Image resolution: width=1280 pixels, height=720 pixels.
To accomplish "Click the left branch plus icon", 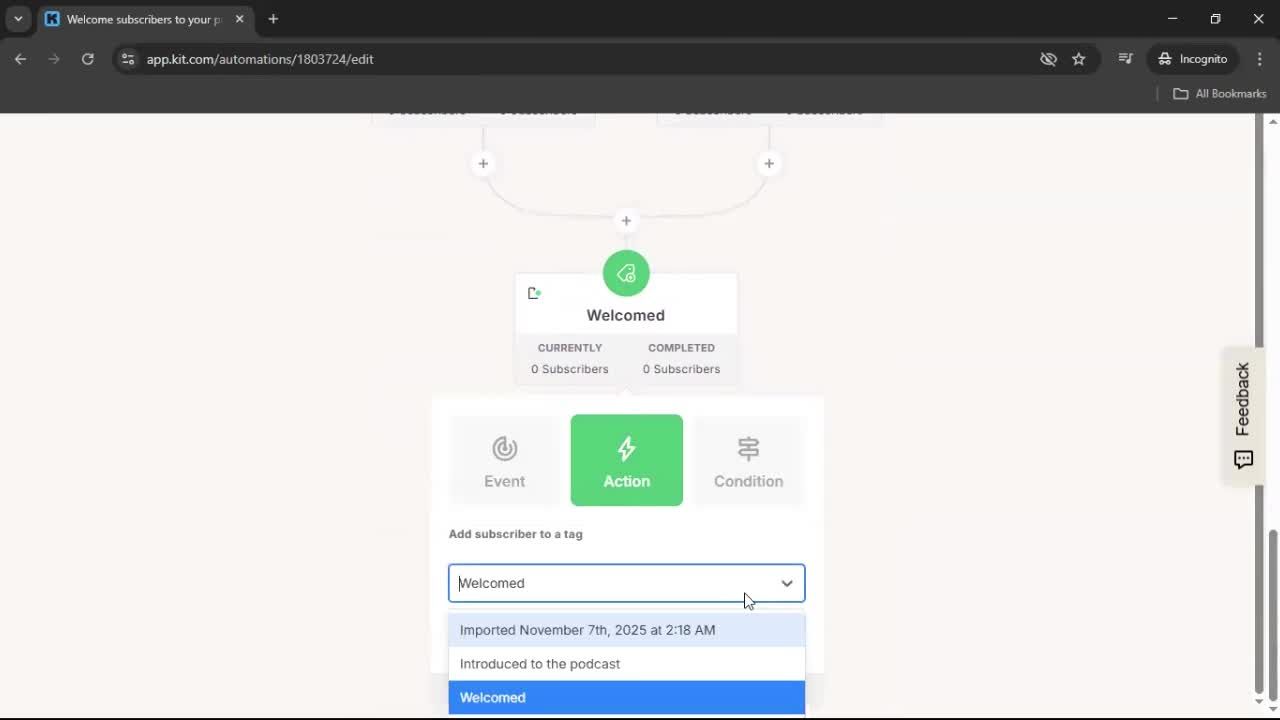I will point(483,163).
